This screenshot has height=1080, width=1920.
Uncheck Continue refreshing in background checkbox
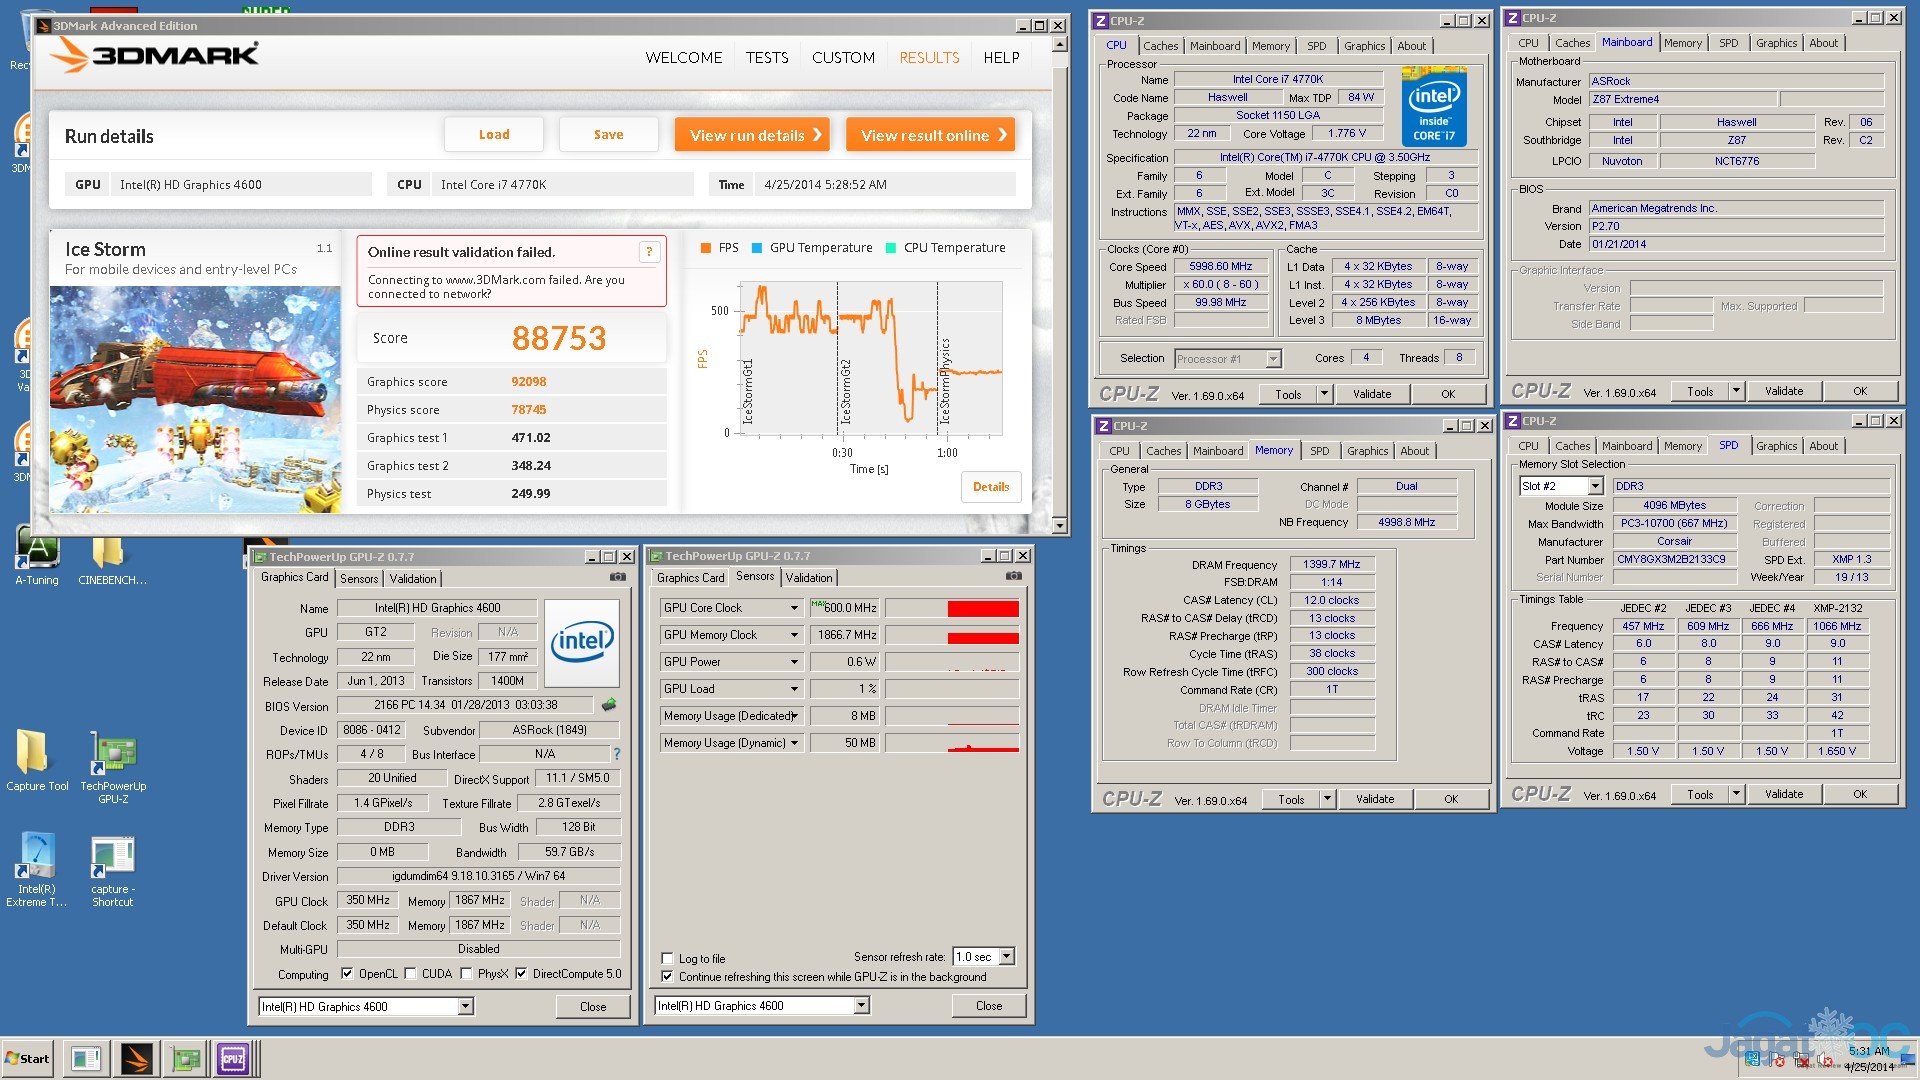pos(667,977)
